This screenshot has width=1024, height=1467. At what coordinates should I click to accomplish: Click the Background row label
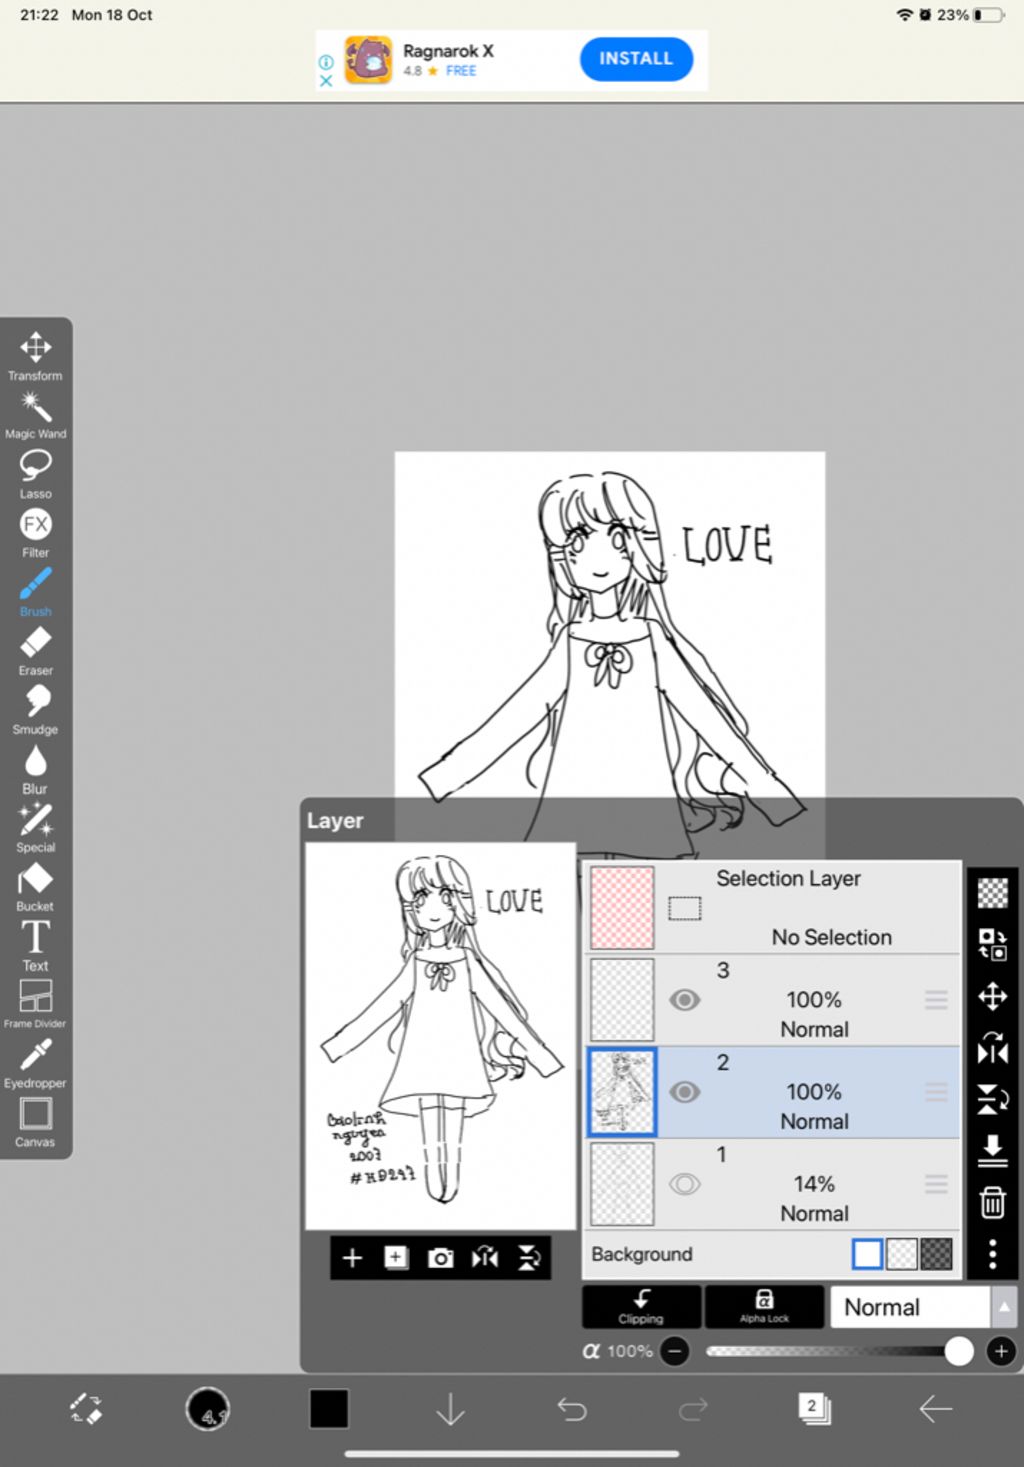click(x=642, y=1254)
